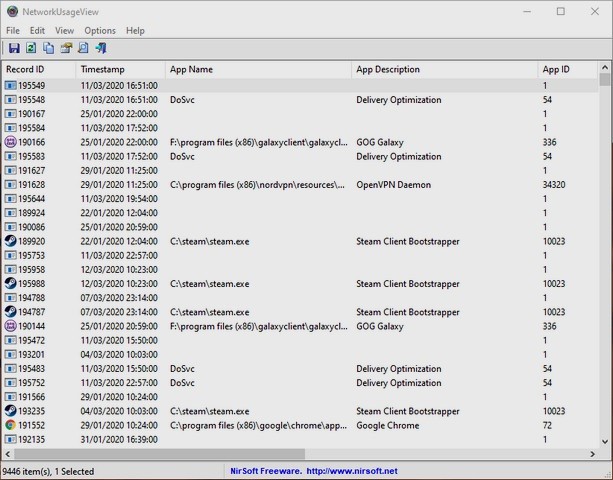Select record 195584
Image resolution: width=613 pixels, height=480 pixels.
coord(300,128)
